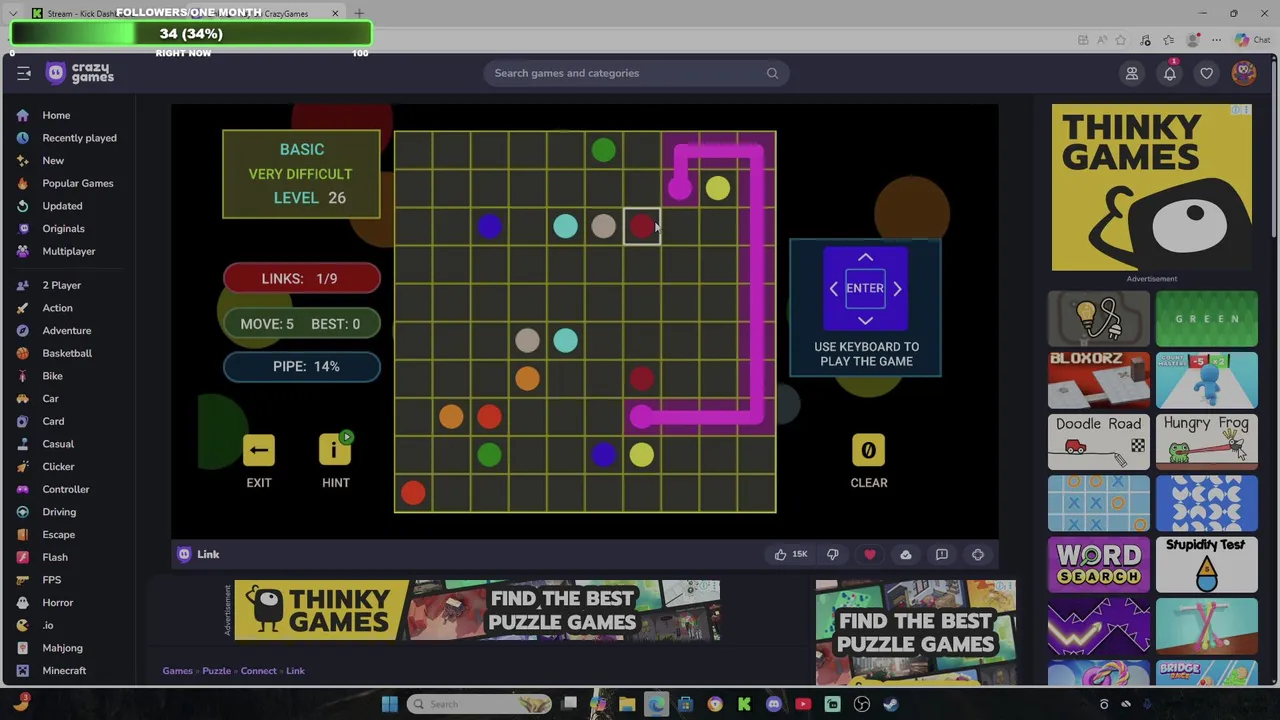Dislike the game with thumbs down
This screenshot has width=1280, height=720.
click(x=833, y=554)
